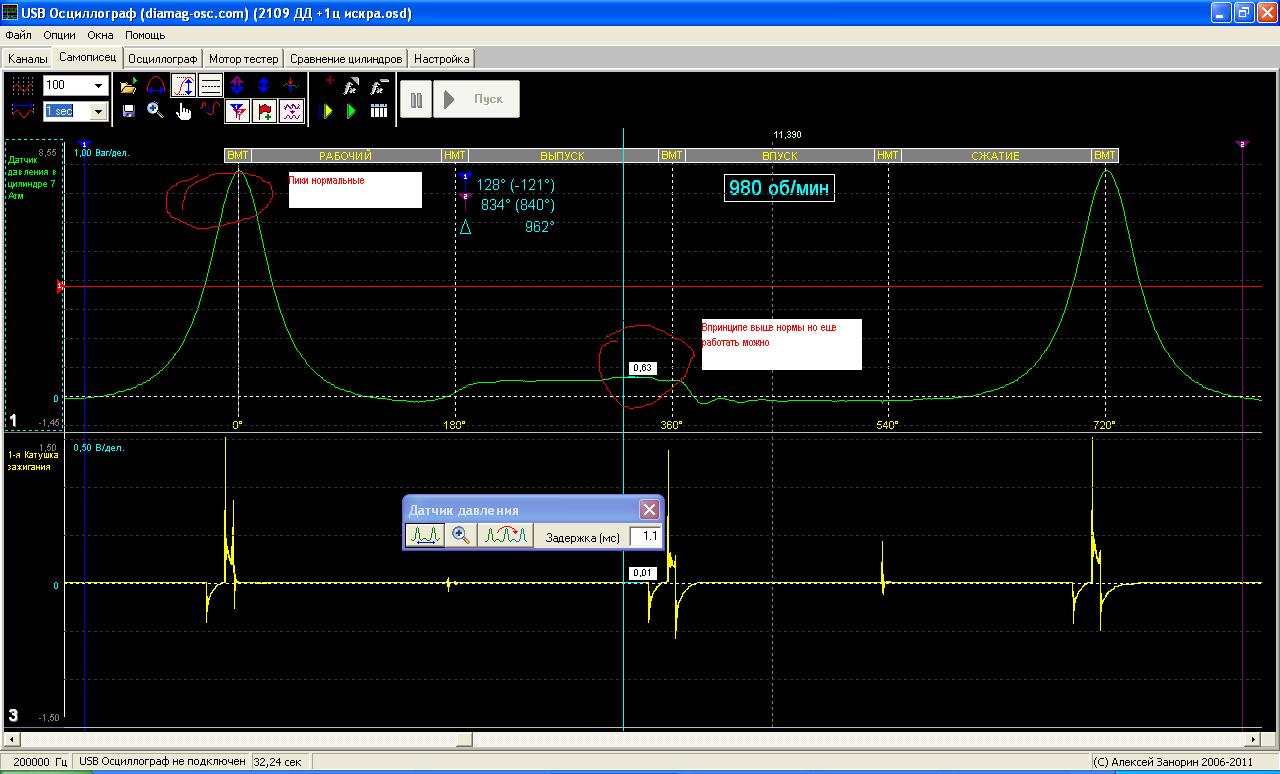Toggle the vertical cursor measurement button
1280x774 pixels.
click(183, 86)
